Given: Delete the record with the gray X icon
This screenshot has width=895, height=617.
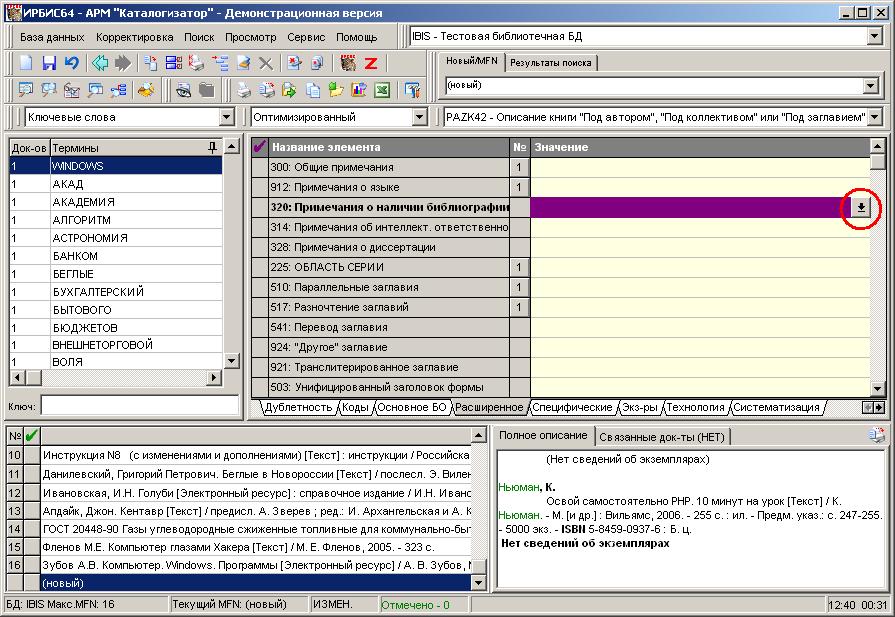Looking at the screenshot, I should click(265, 63).
